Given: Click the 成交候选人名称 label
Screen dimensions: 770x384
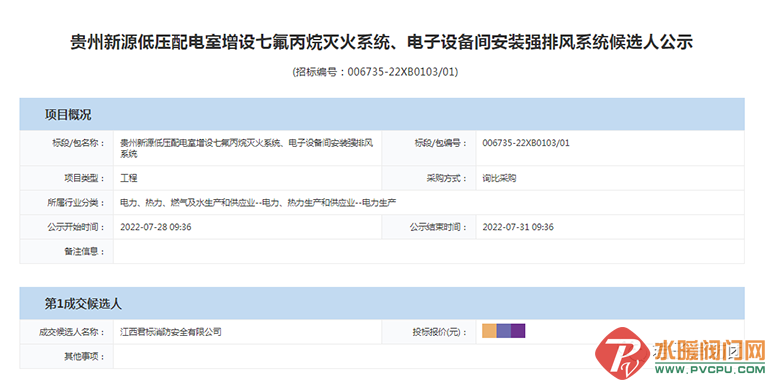Looking at the screenshot, I should tap(72, 332).
